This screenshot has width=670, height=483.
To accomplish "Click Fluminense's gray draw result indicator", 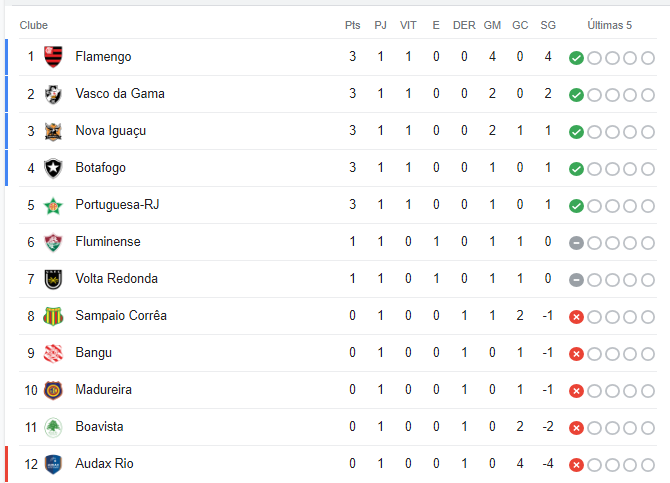I will (576, 243).
